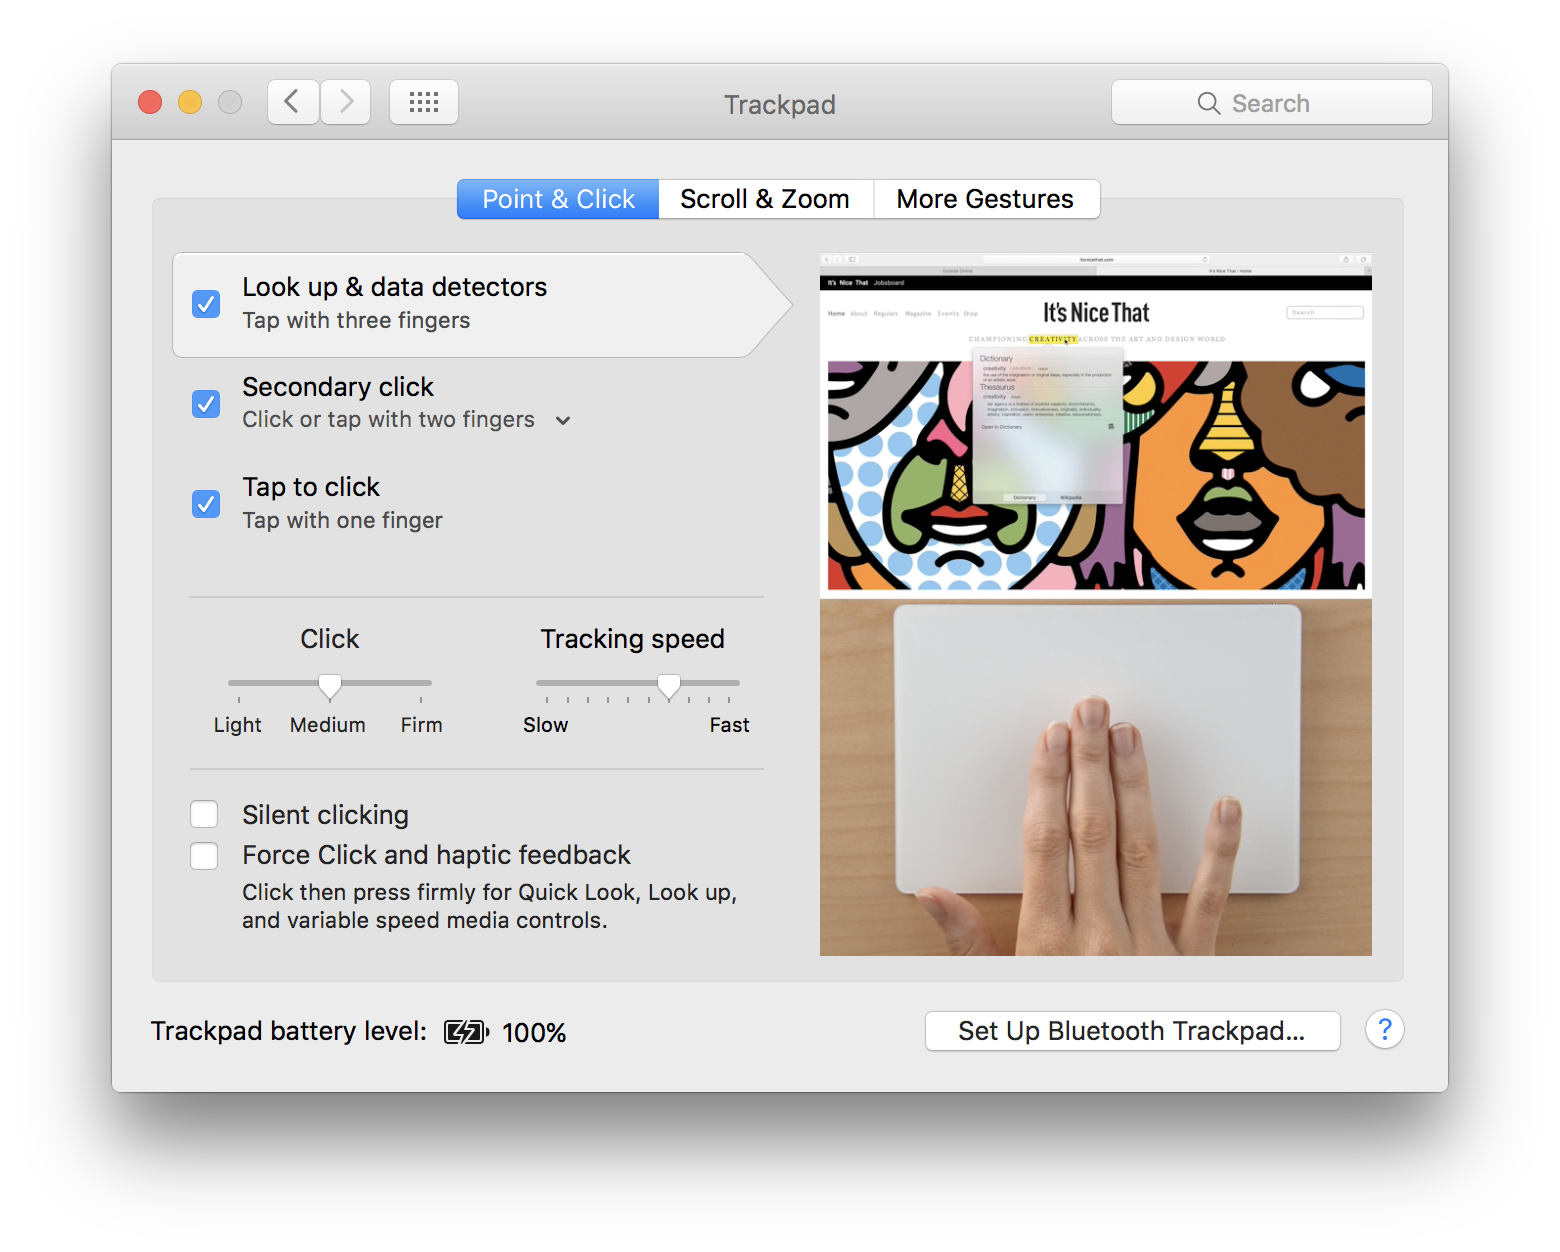
Task: Focus the Search field
Action: pyautogui.click(x=1272, y=102)
